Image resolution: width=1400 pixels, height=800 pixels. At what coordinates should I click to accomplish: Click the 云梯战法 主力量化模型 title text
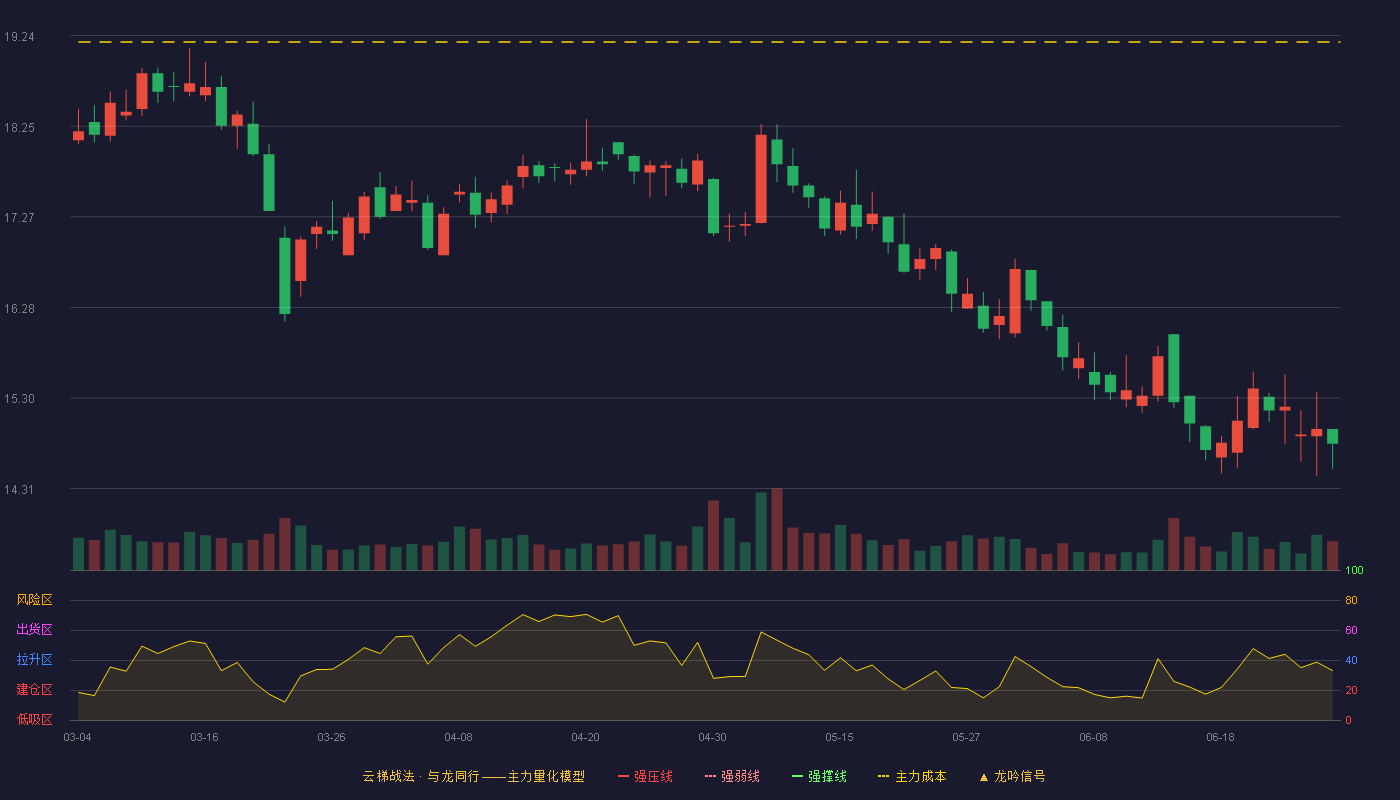tap(473, 776)
